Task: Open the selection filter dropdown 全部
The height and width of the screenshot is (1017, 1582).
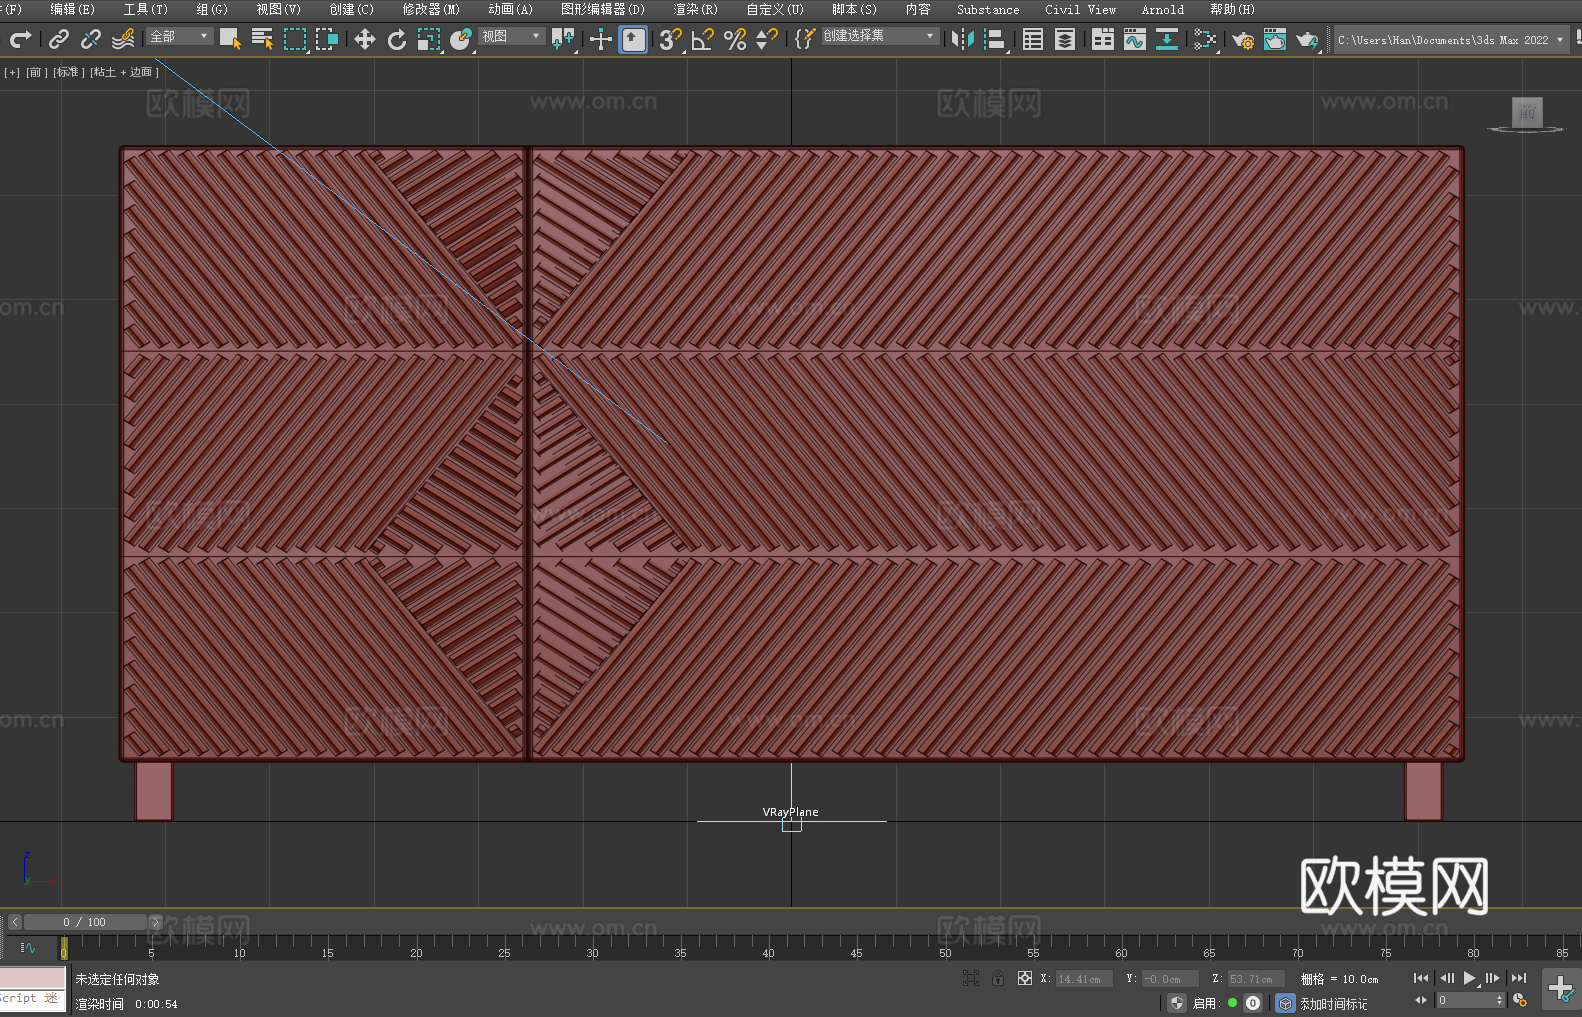Action: pyautogui.click(x=180, y=36)
